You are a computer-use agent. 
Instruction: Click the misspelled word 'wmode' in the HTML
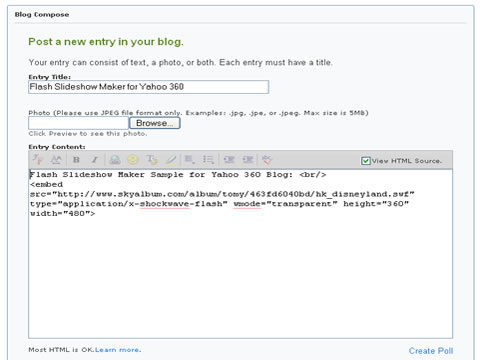point(247,204)
